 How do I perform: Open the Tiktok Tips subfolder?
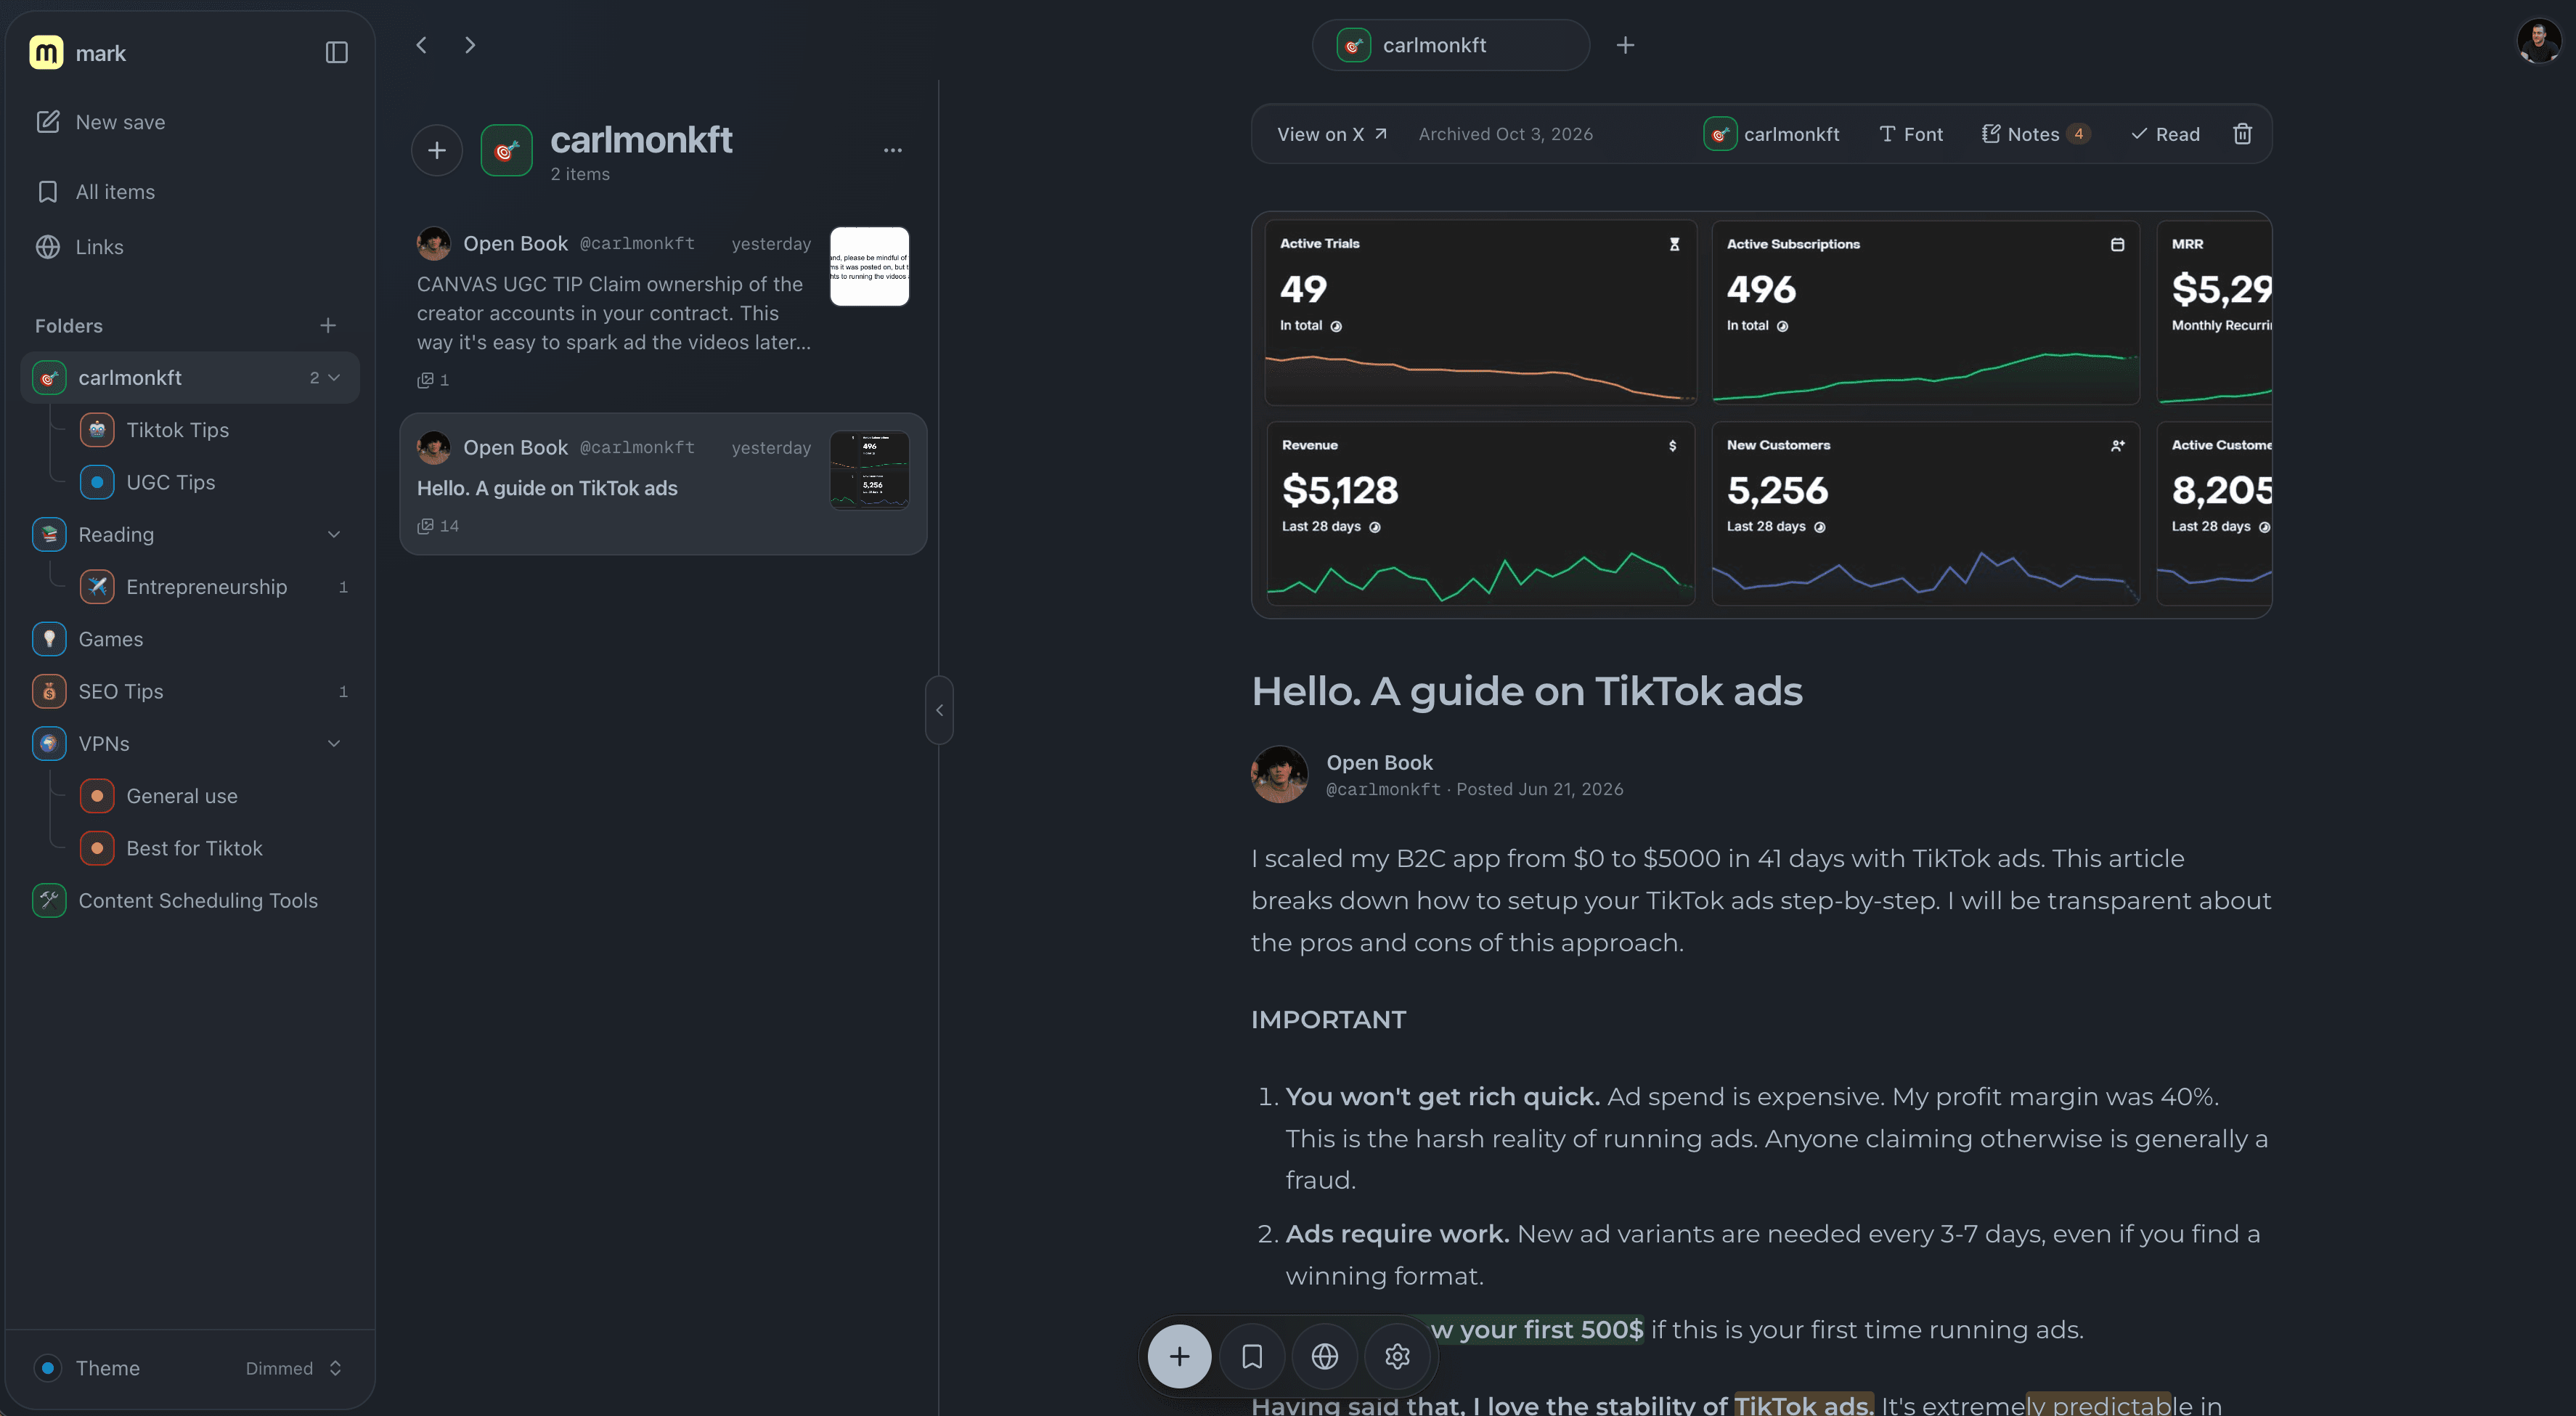point(213,430)
